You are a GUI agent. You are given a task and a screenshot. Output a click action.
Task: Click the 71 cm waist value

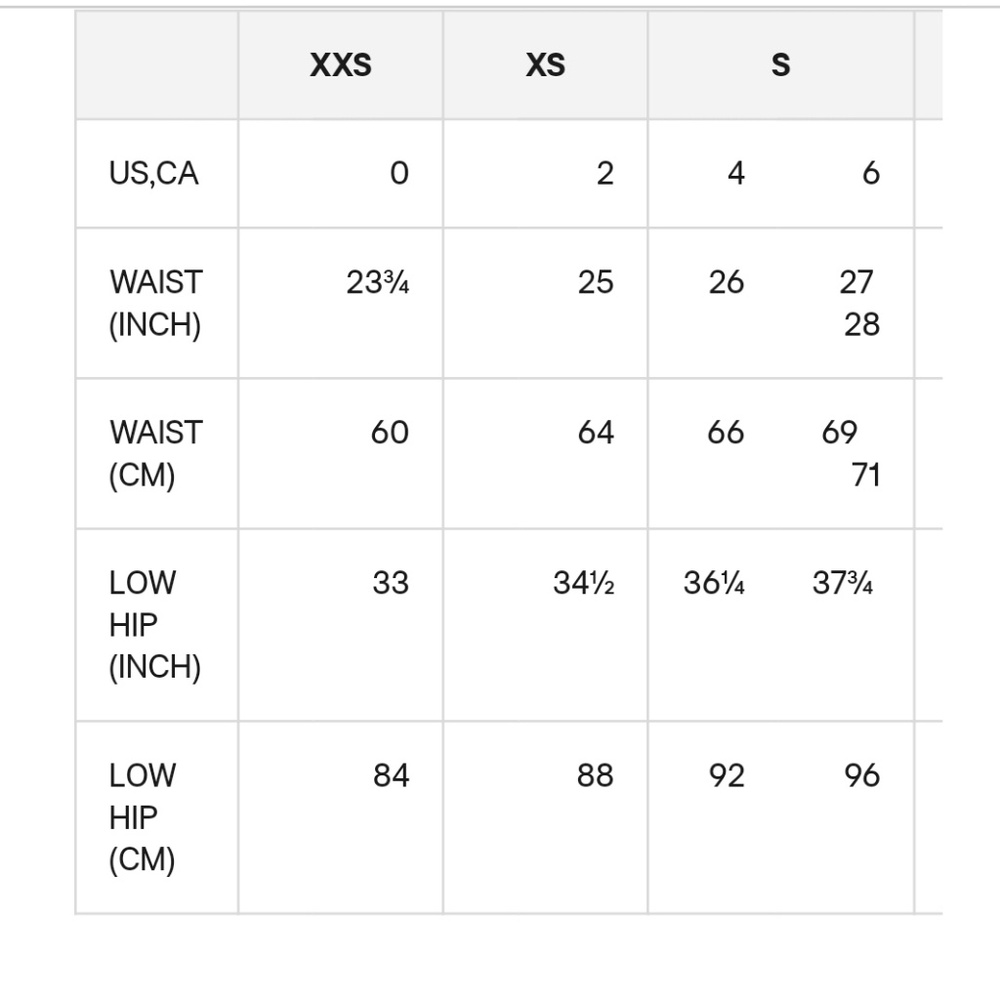[x=865, y=474]
